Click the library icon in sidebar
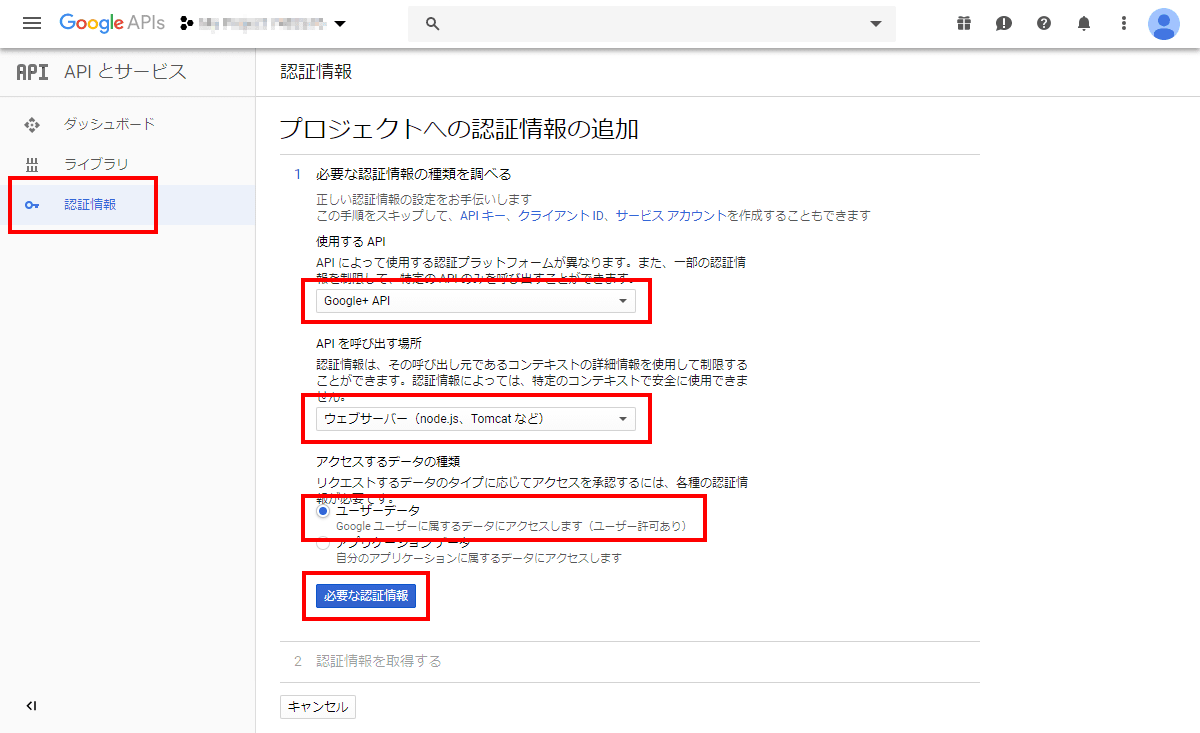This screenshot has height=733, width=1200. coord(32,165)
